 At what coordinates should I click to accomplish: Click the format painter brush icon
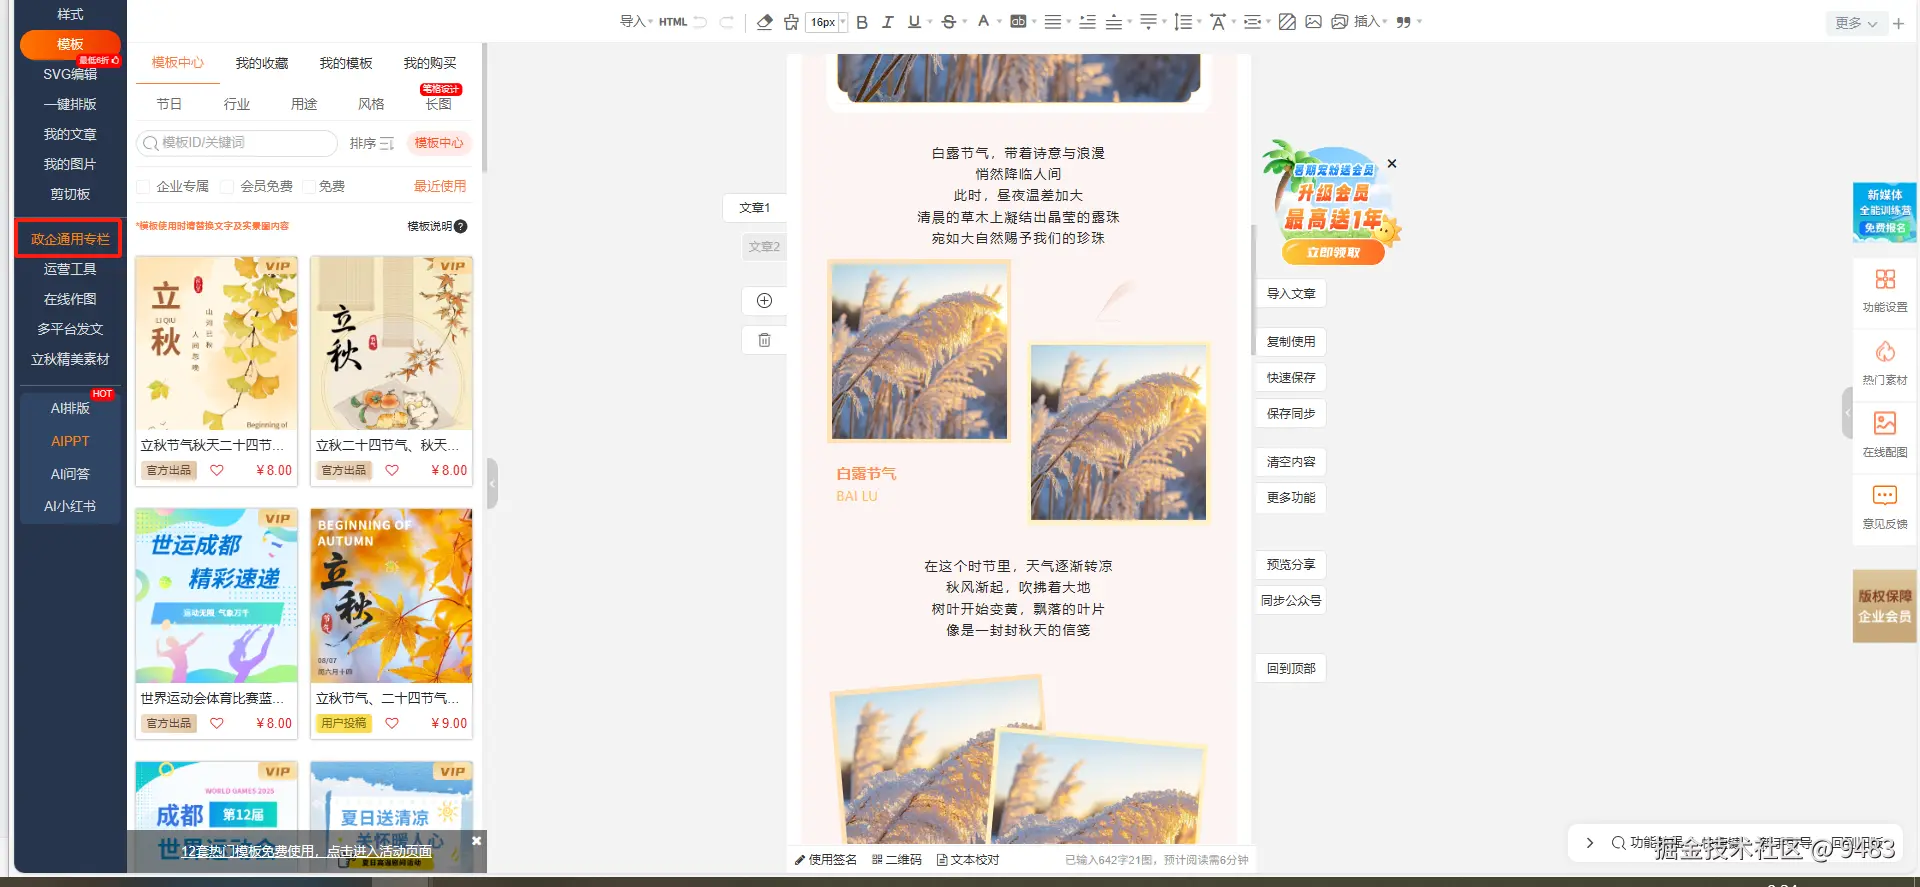791,22
